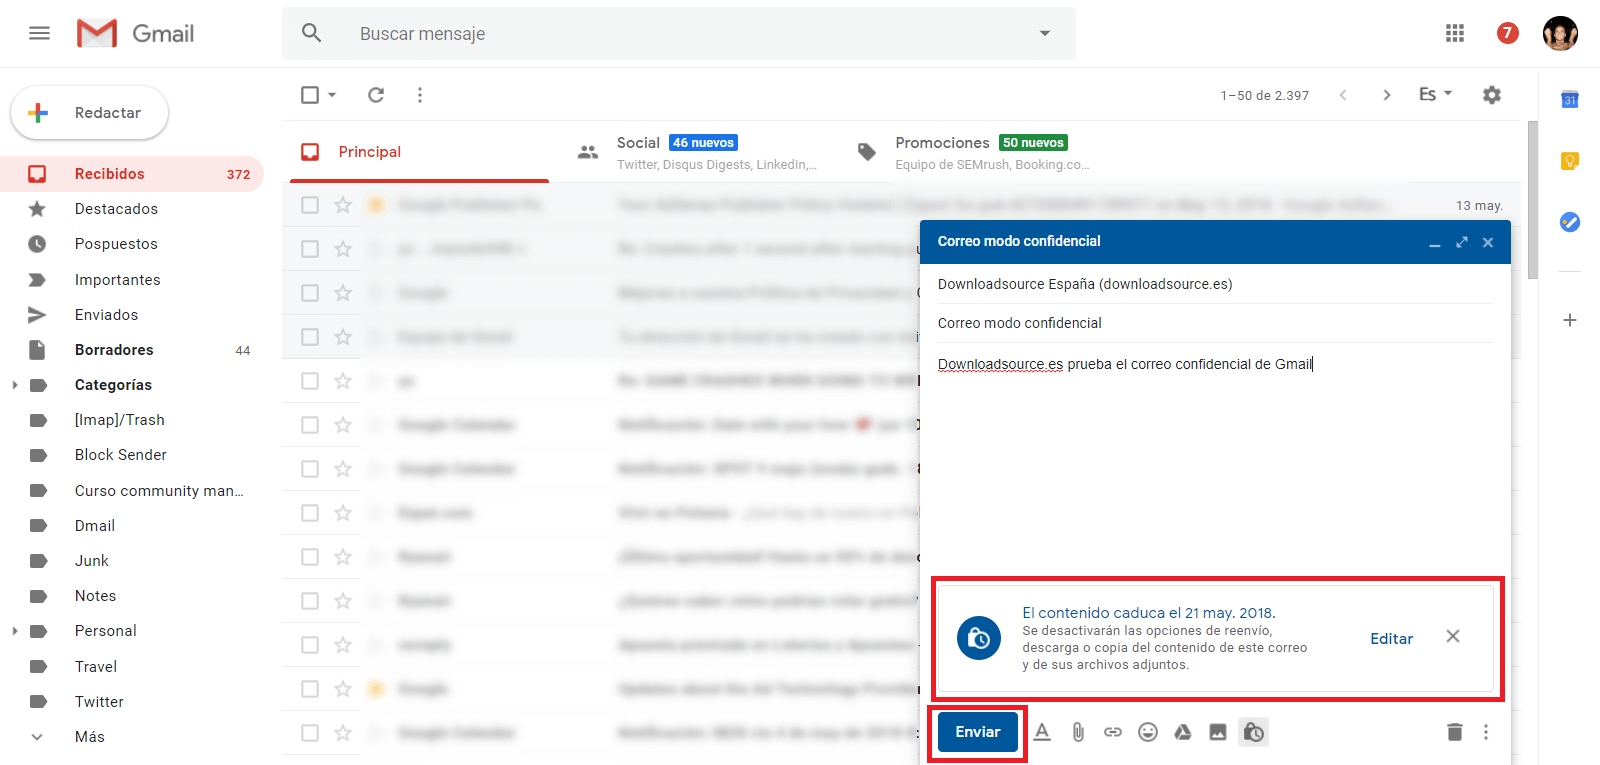This screenshot has width=1600, height=765.
Task: Expand the Personal label
Action: (x=14, y=631)
